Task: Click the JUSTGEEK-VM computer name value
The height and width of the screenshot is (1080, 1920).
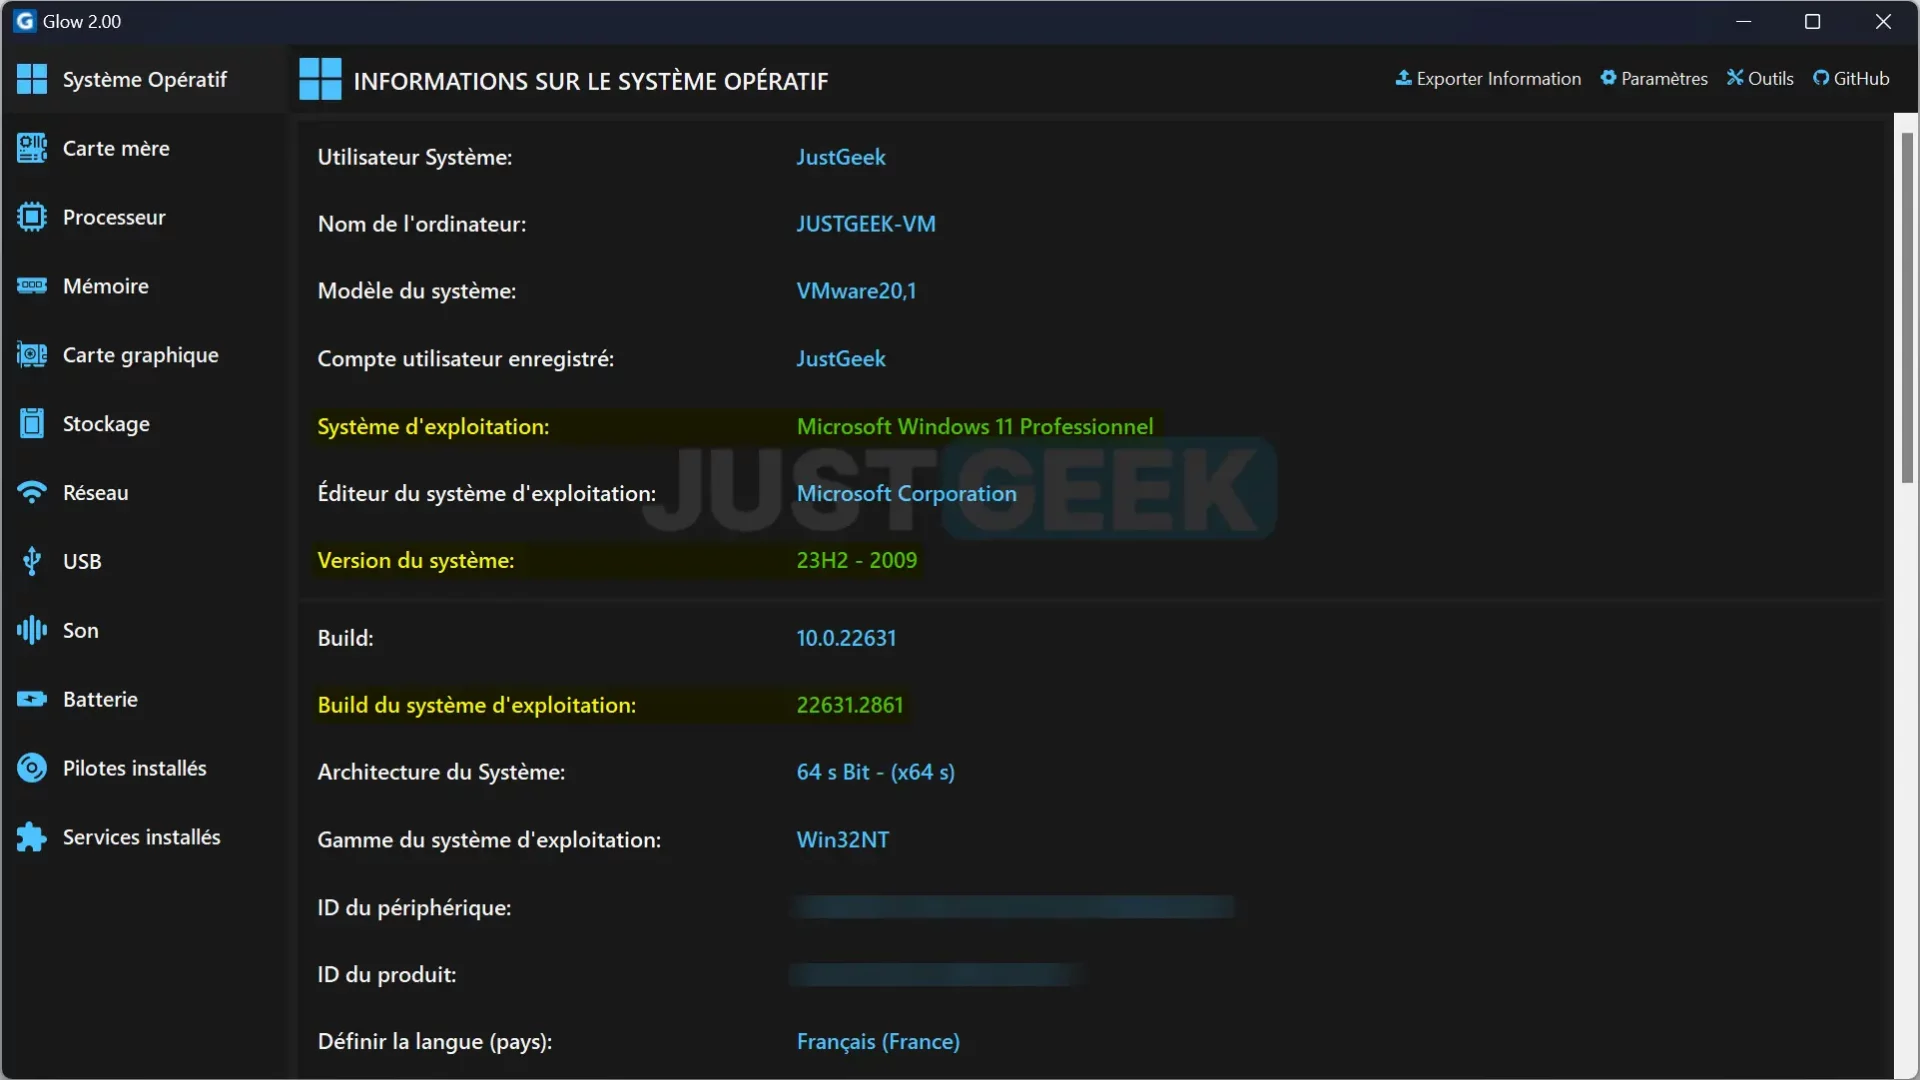Action: (x=866, y=224)
